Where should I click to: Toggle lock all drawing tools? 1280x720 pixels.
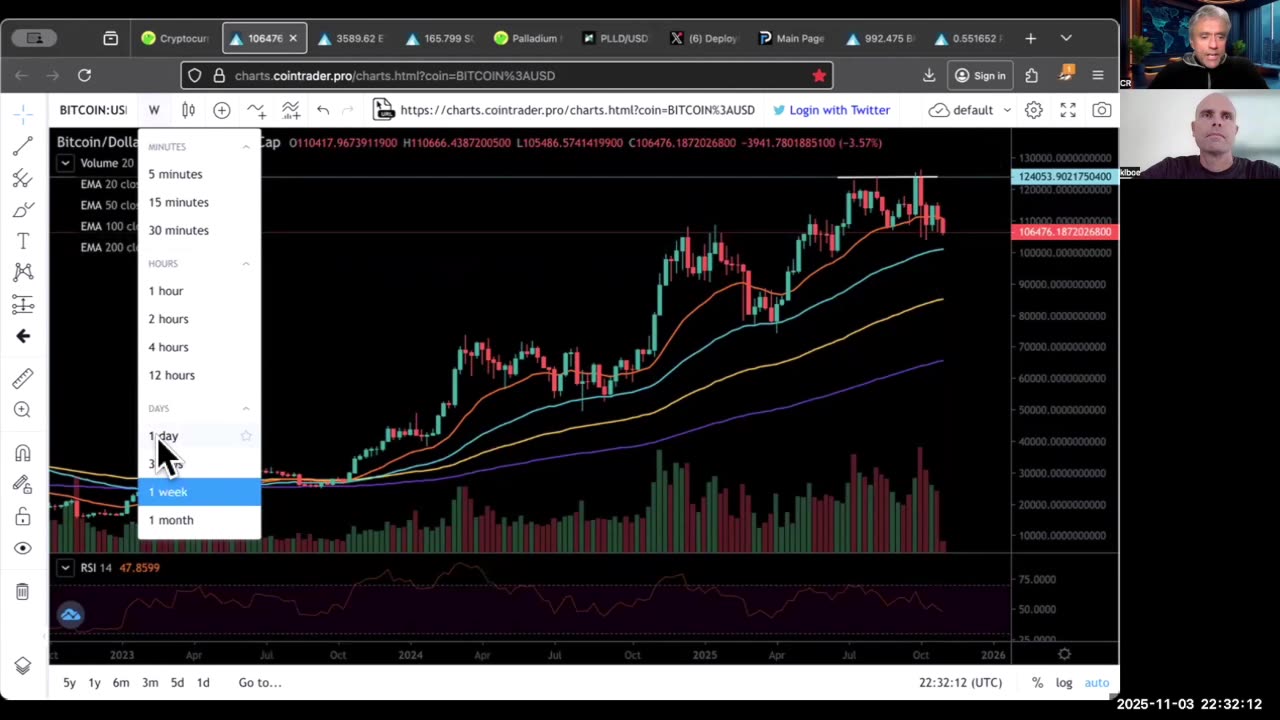[23, 516]
